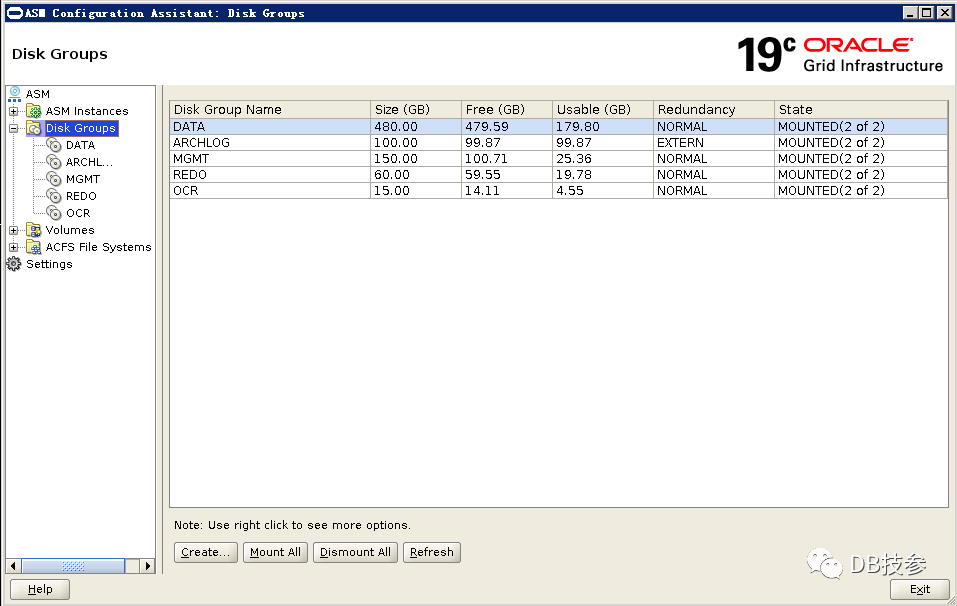Click left arrow of tree scrollbar
Image resolution: width=957 pixels, height=606 pixels.
point(13,566)
